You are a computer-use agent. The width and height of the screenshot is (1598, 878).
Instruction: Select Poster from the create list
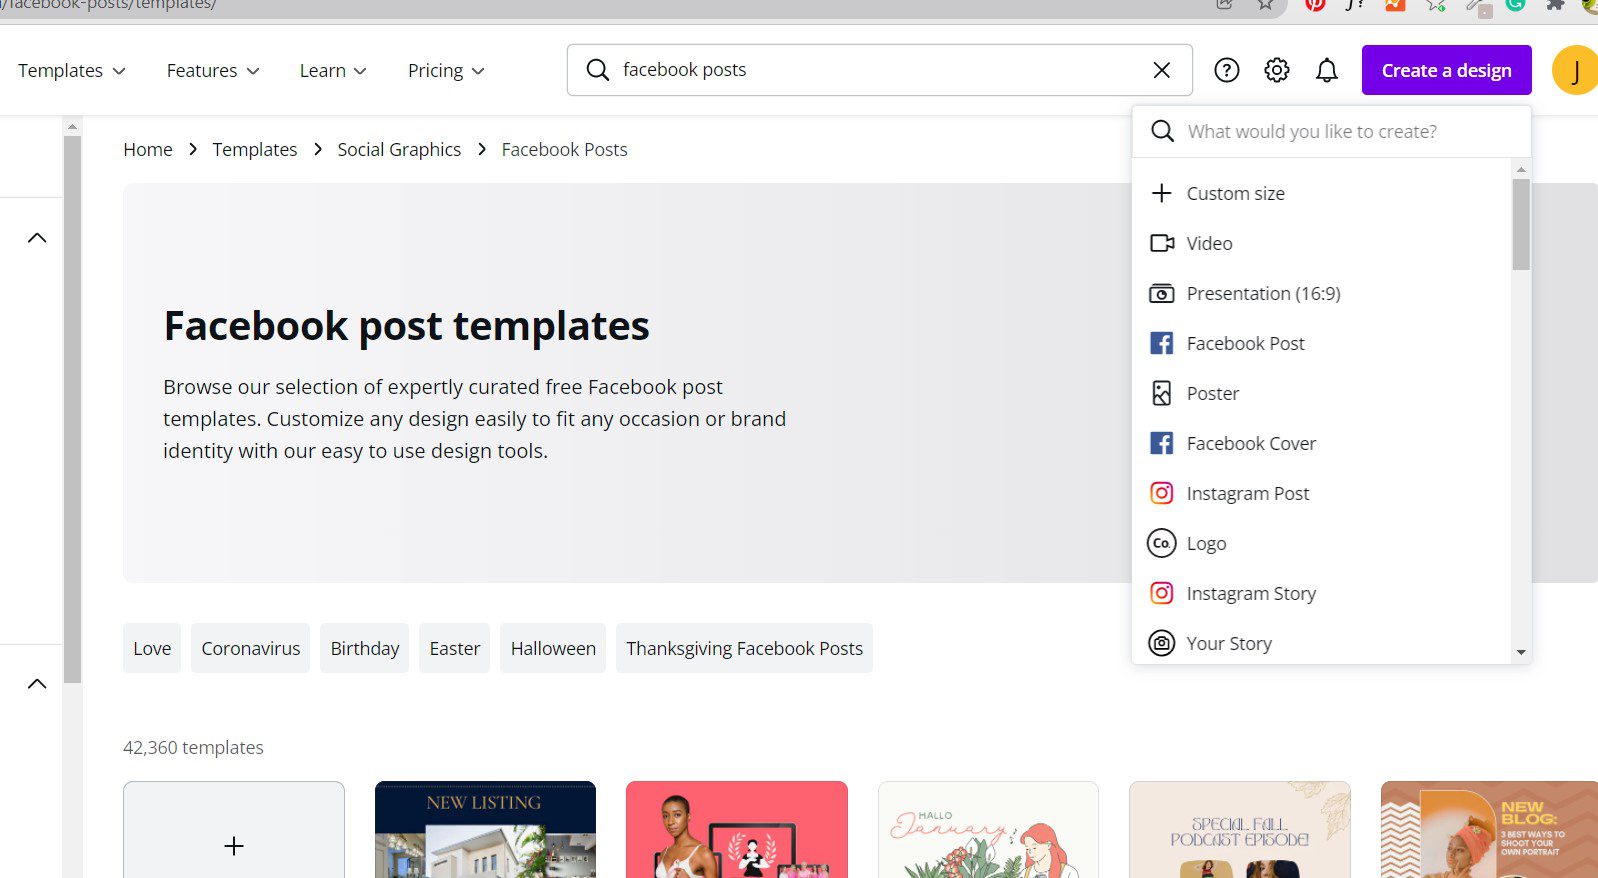click(x=1321, y=393)
